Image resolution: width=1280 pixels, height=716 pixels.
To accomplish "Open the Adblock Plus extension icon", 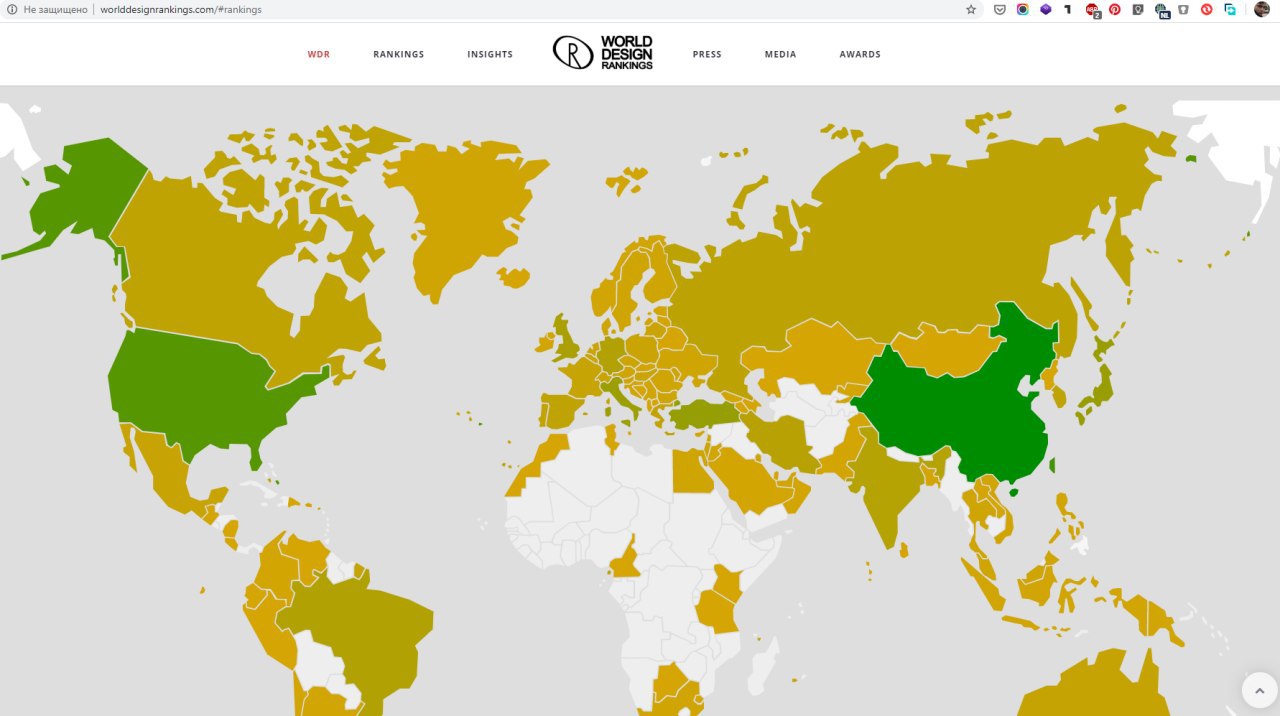I will (x=1092, y=10).
